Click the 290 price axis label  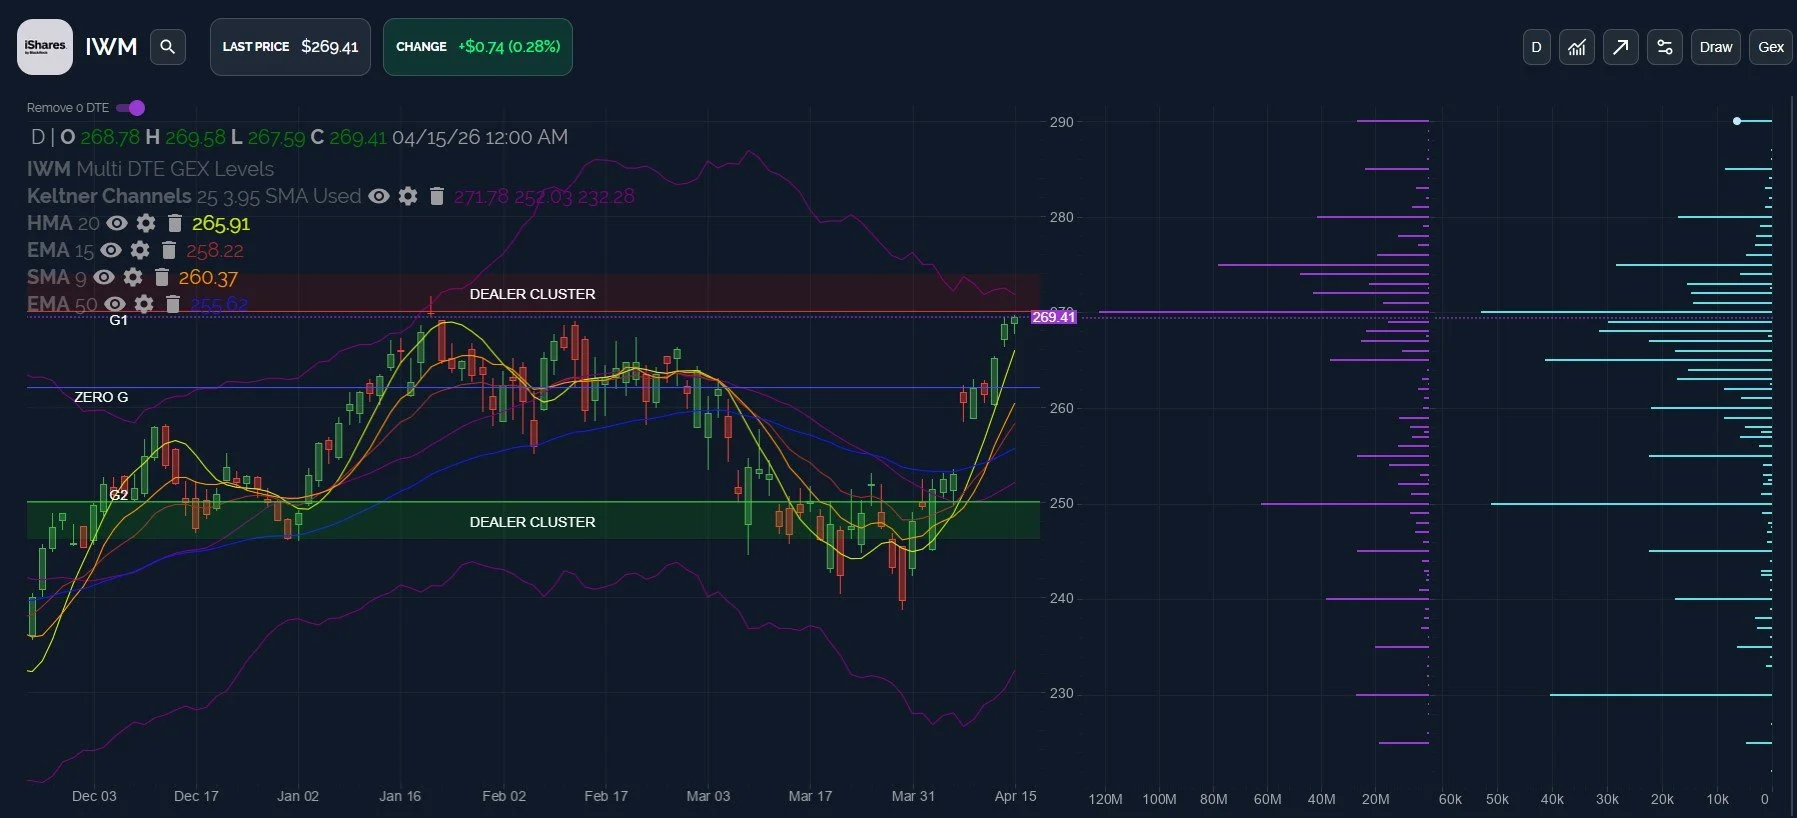(x=1061, y=122)
